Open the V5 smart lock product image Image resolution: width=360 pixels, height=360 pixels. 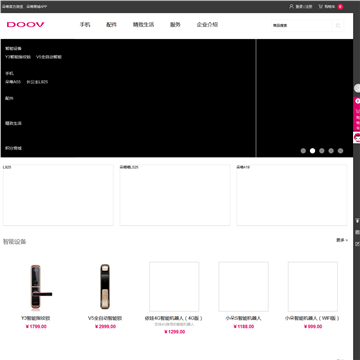105,287
